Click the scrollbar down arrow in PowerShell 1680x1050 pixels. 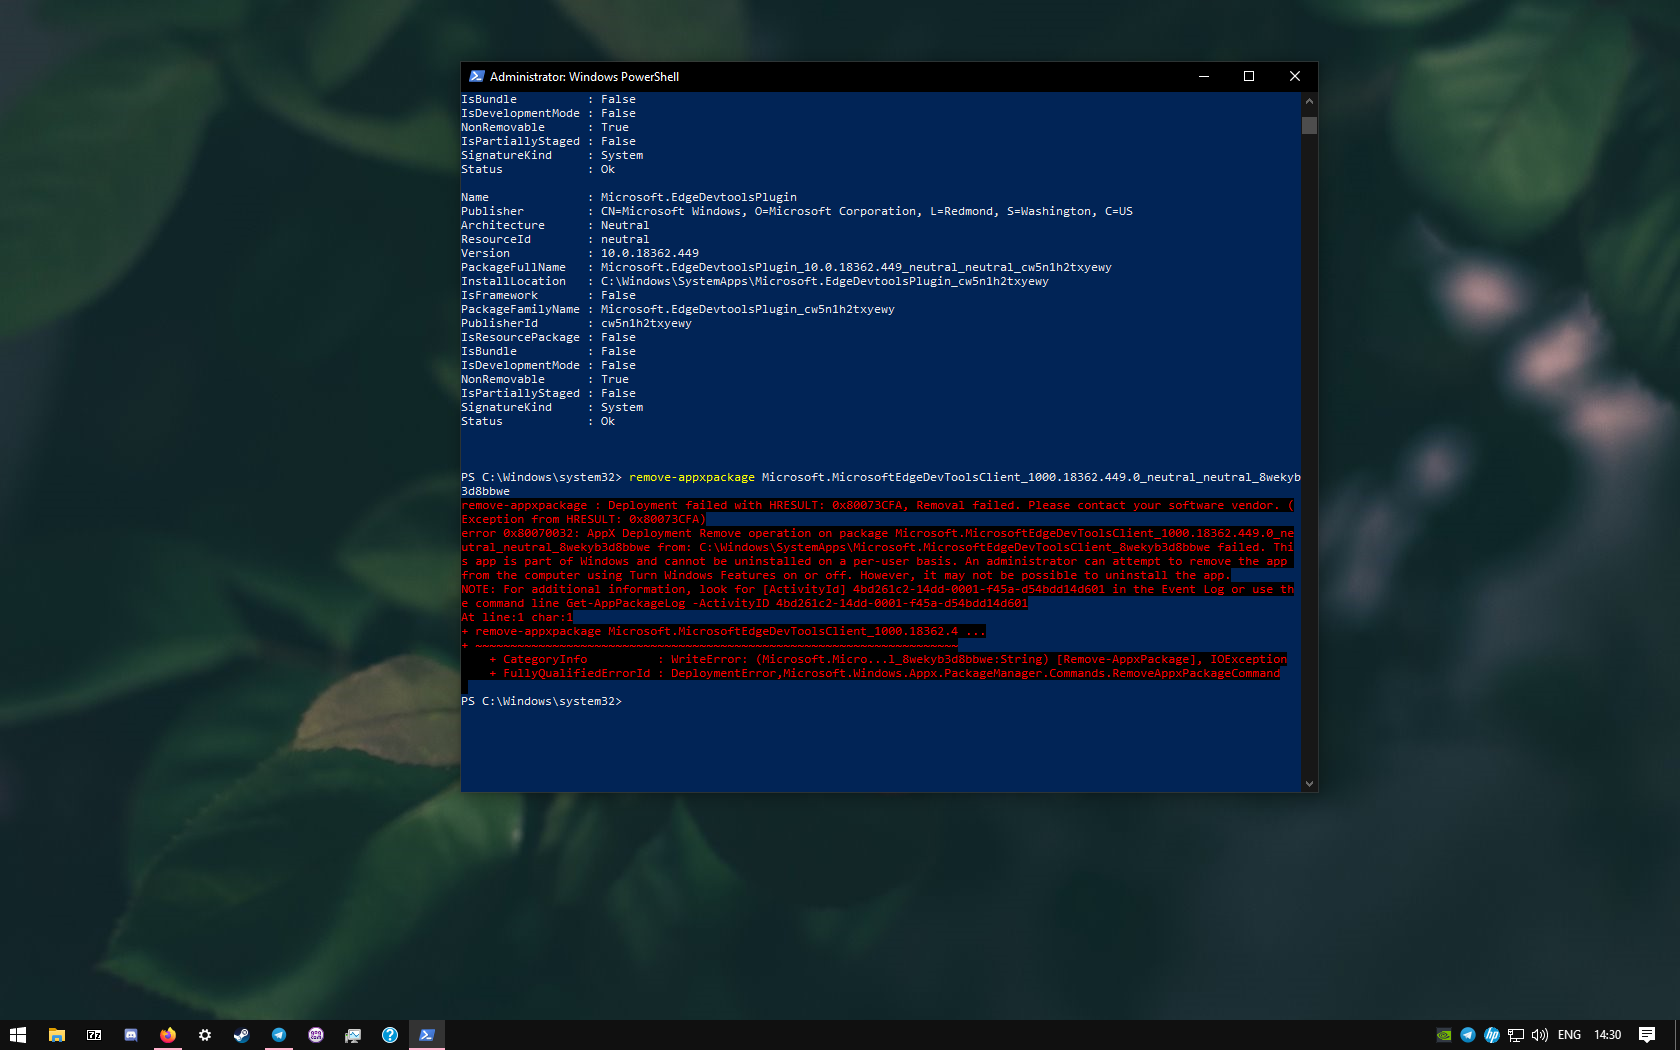pyautogui.click(x=1309, y=784)
